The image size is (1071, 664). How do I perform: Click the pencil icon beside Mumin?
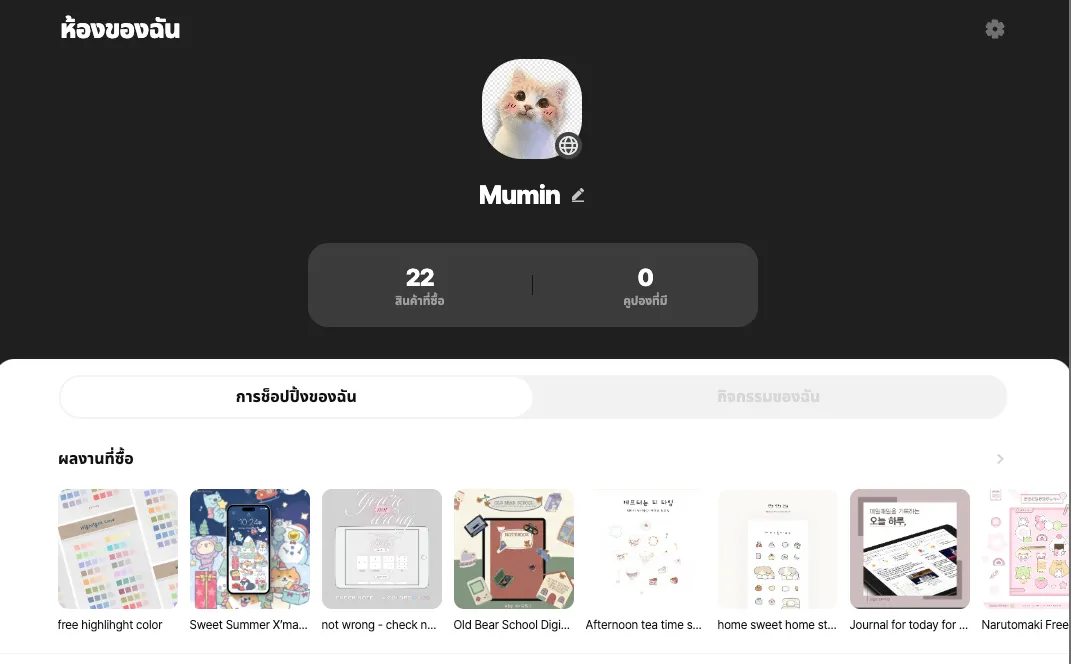point(578,195)
